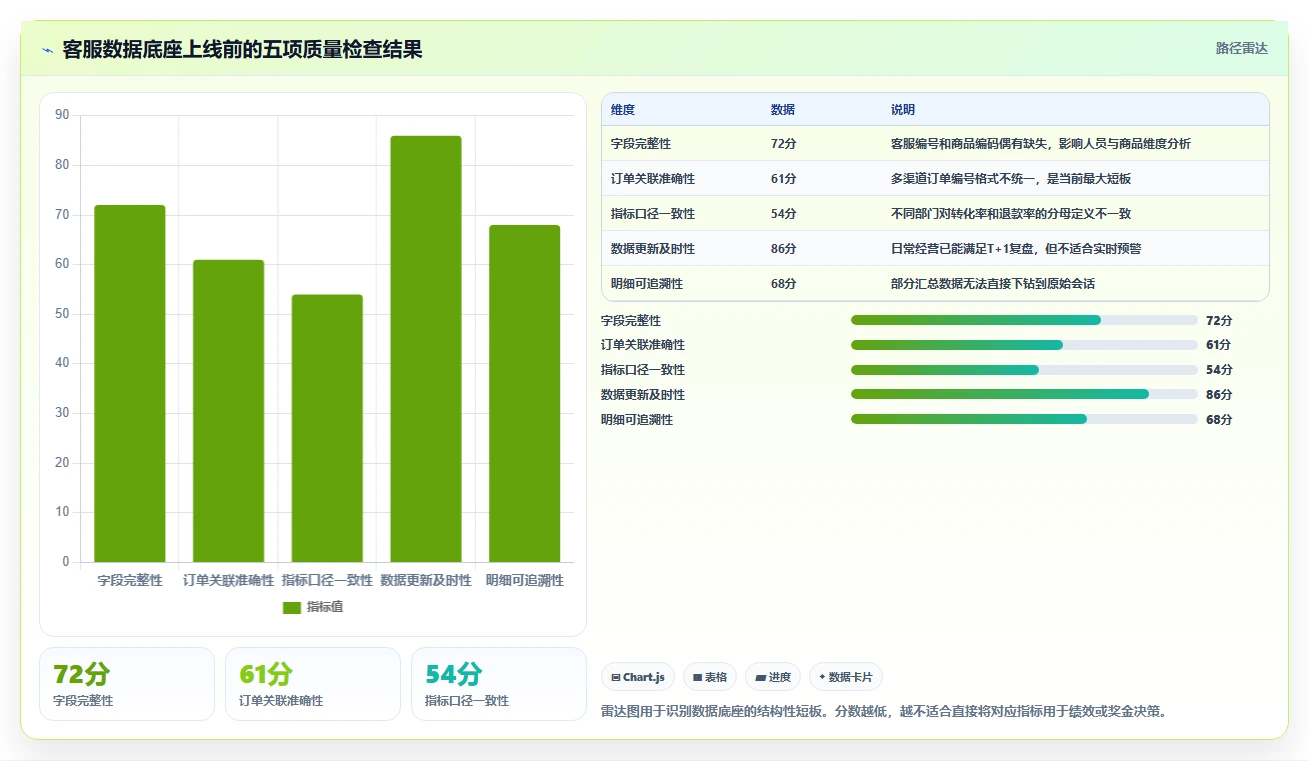Click the 90 y-axis tick label
Viewport: 1309px width, 761px height.
(62, 115)
